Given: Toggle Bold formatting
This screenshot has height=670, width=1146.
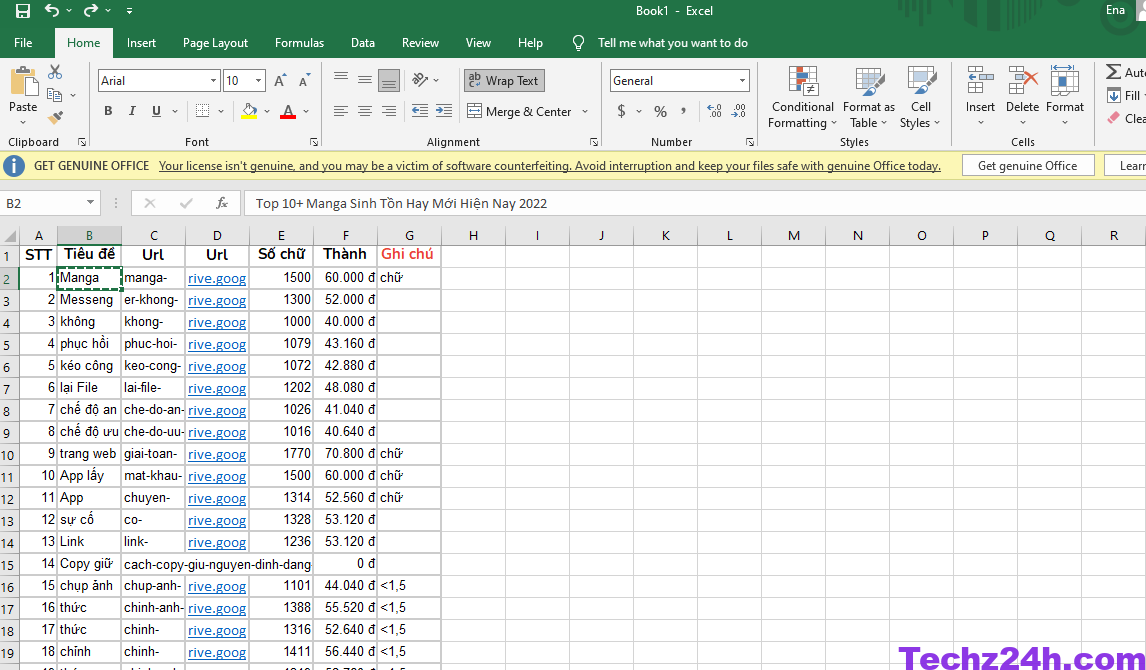Looking at the screenshot, I should [x=108, y=111].
